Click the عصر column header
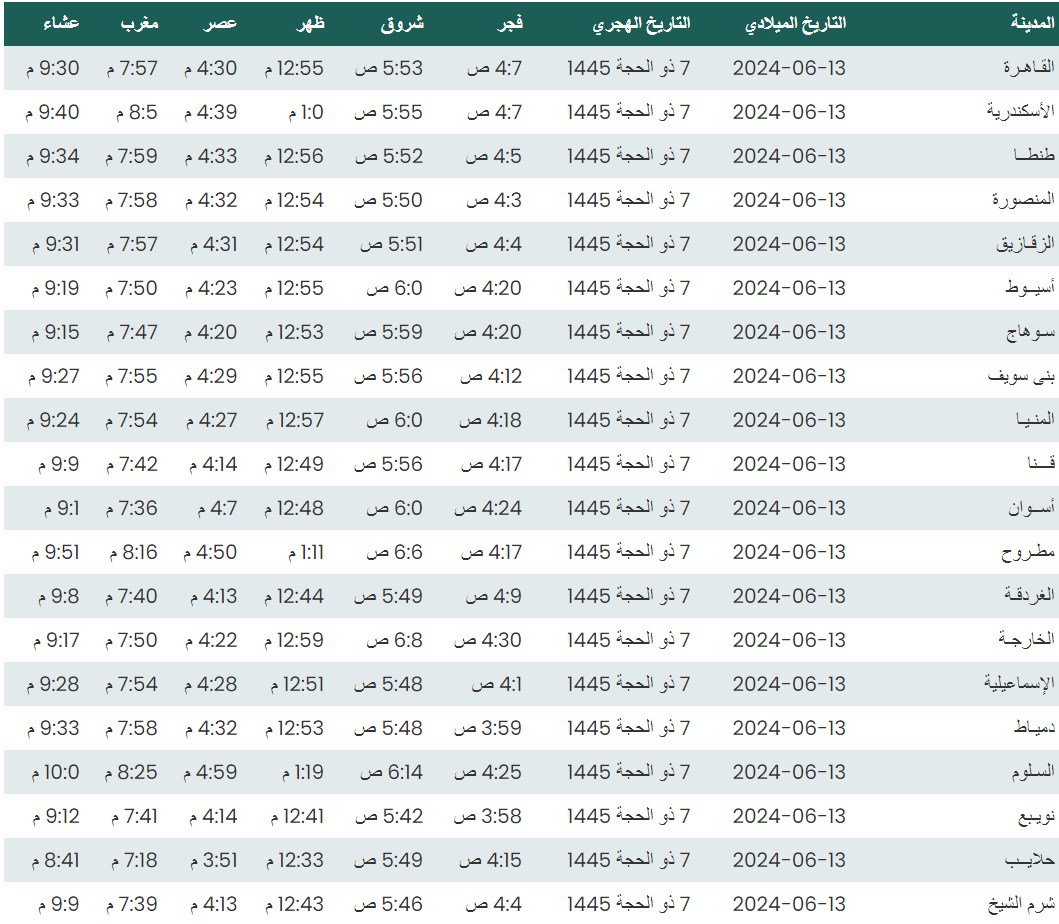Image resolution: width=1059 pixels, height=924 pixels. 222,23
